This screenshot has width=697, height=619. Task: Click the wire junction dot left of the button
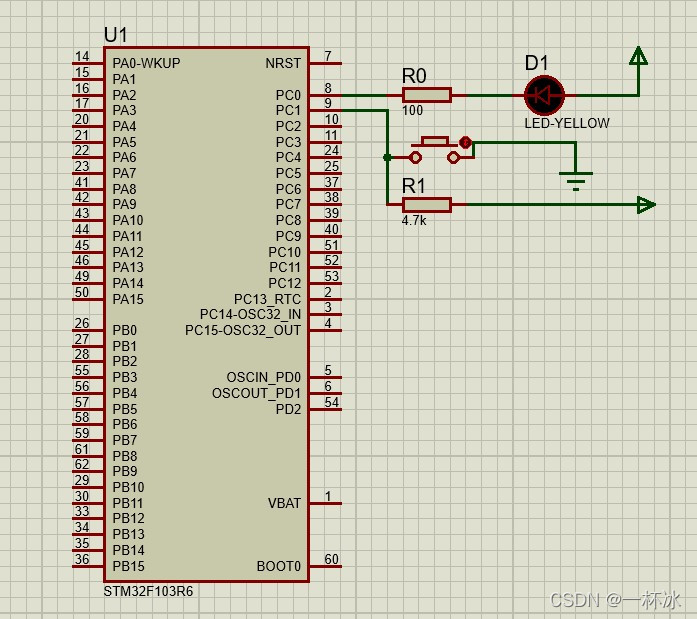[388, 157]
